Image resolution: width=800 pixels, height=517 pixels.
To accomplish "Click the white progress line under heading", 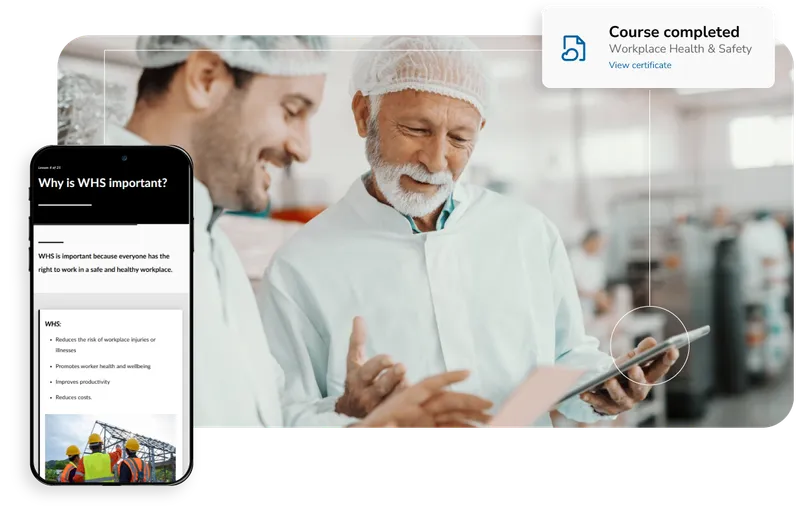I will pos(65,205).
